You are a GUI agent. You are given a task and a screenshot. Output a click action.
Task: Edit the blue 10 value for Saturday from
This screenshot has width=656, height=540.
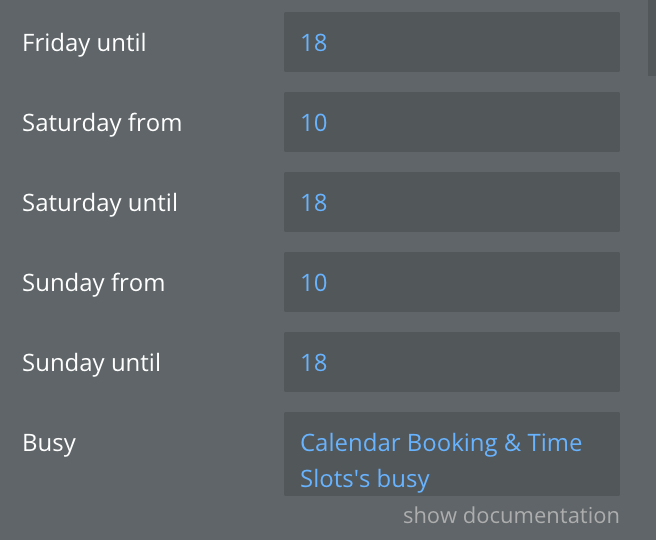point(314,123)
